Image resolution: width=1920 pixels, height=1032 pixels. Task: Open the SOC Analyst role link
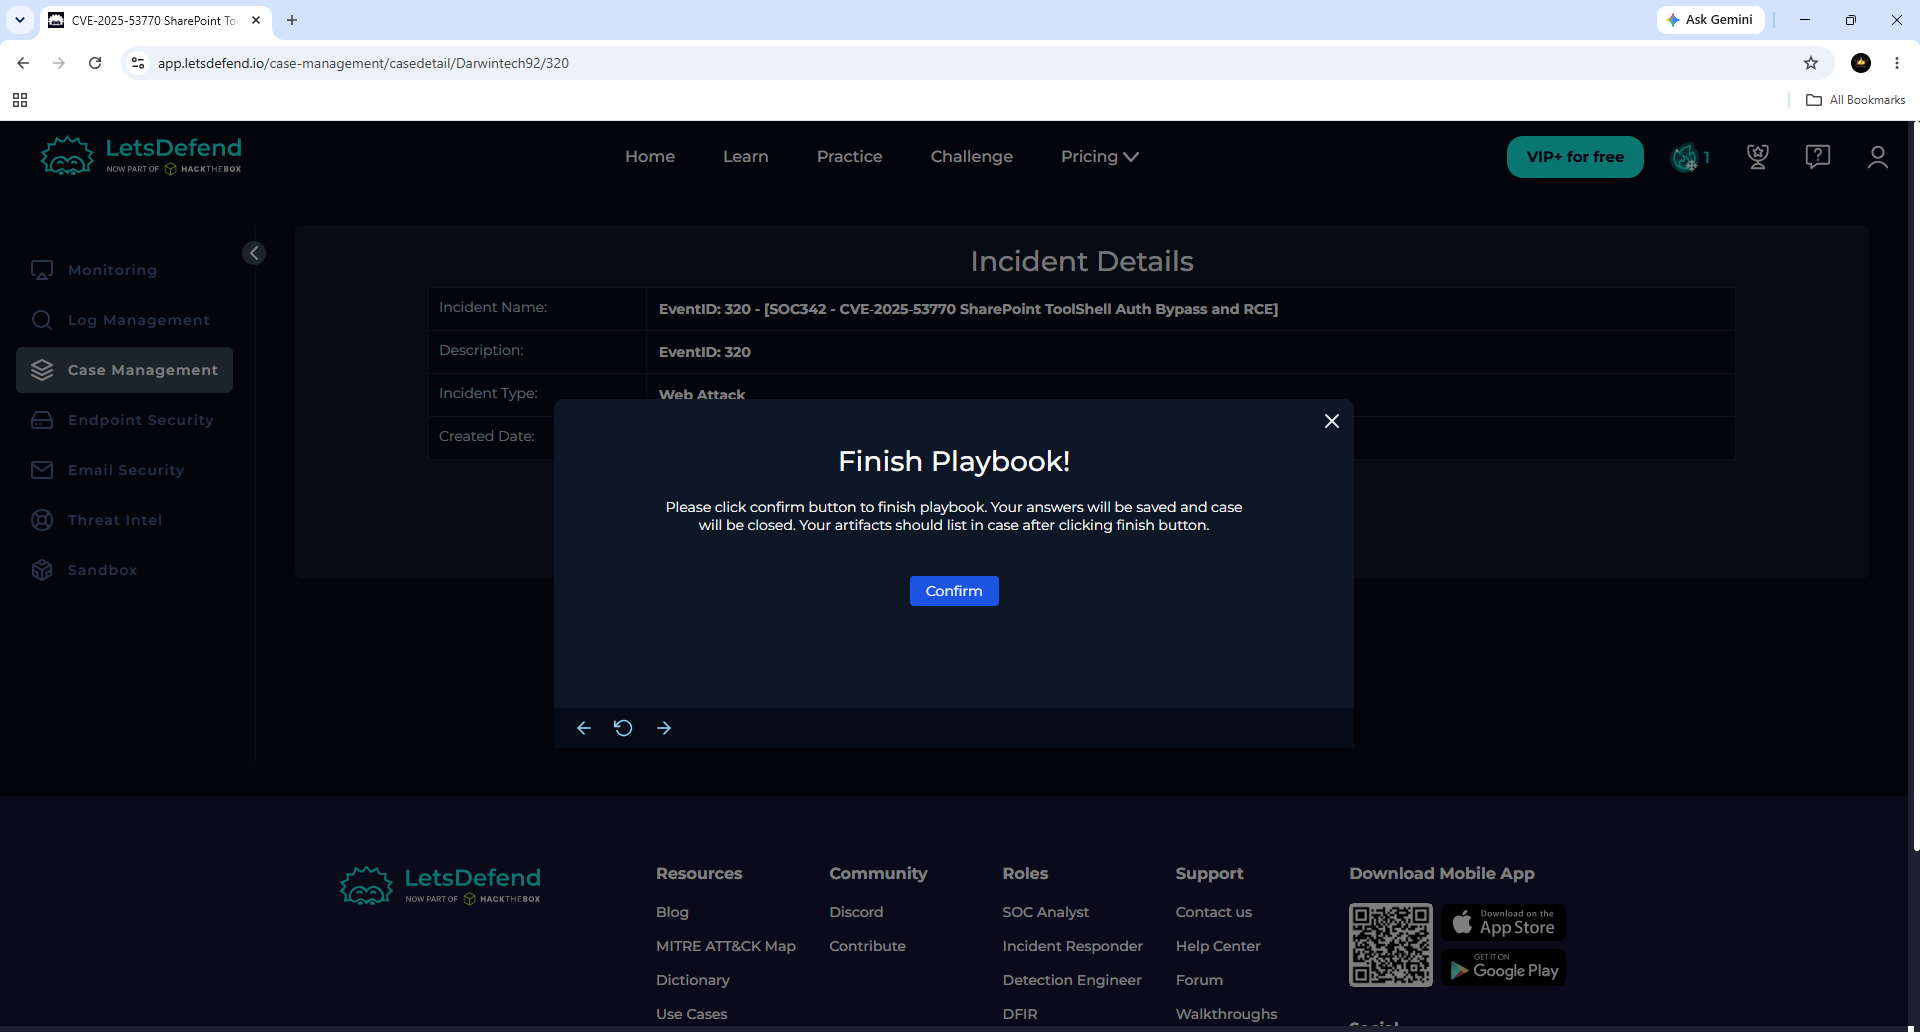pos(1045,912)
